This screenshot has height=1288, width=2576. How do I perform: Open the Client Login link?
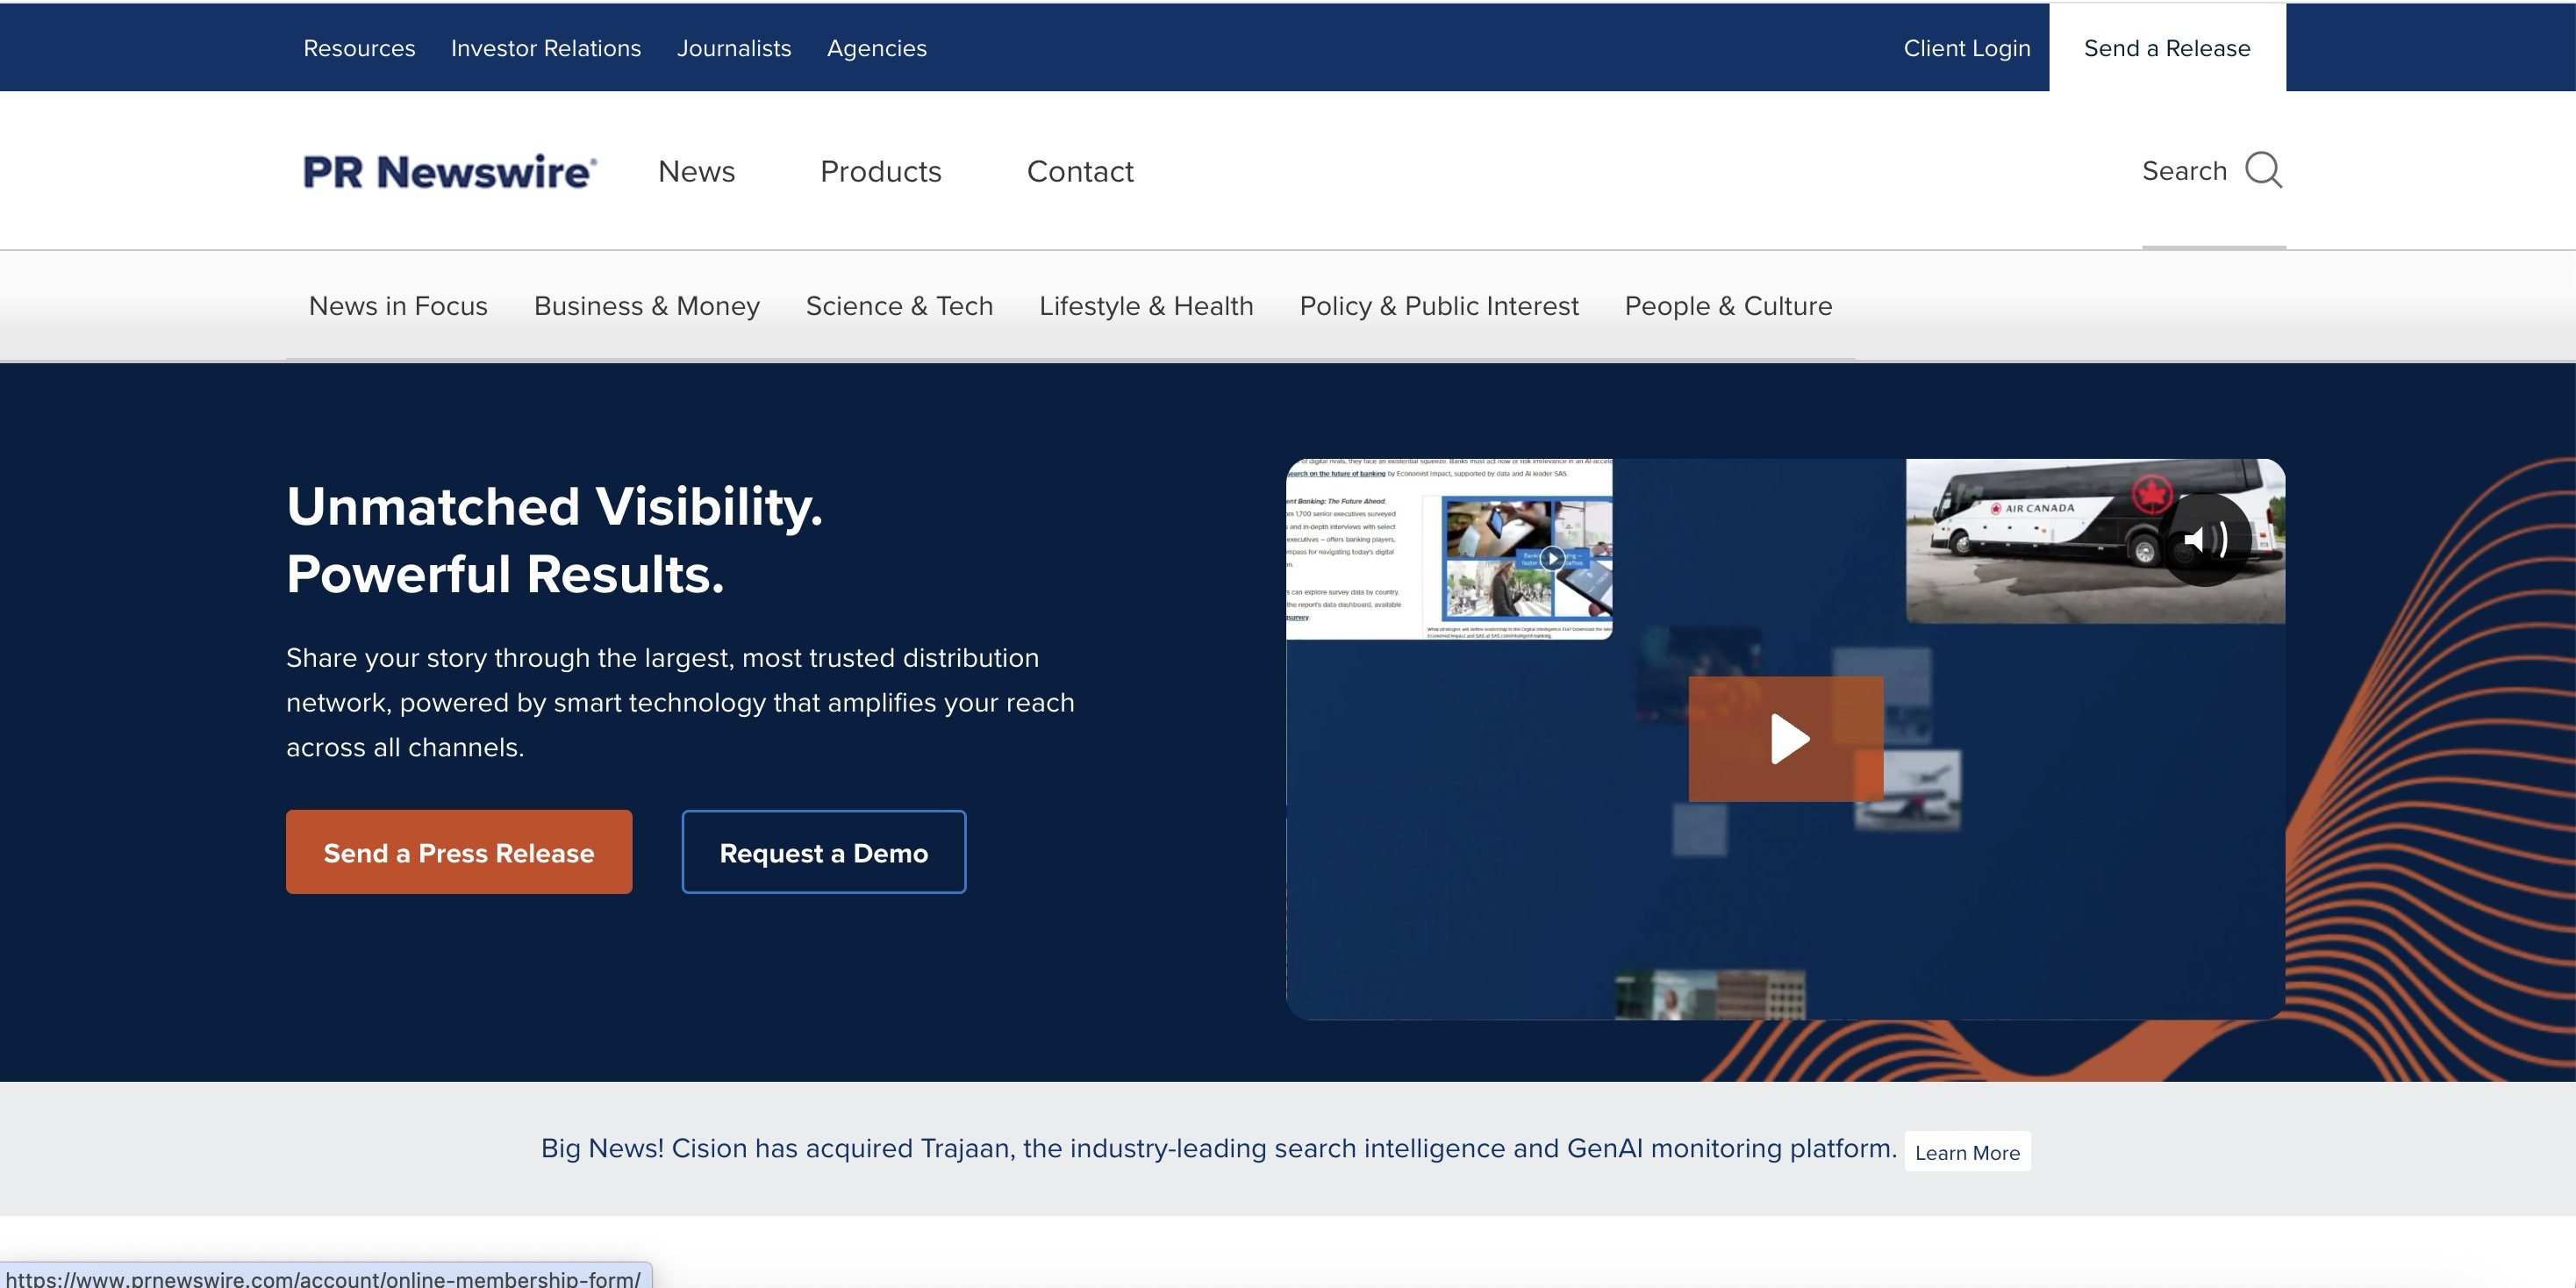pos(1966,48)
